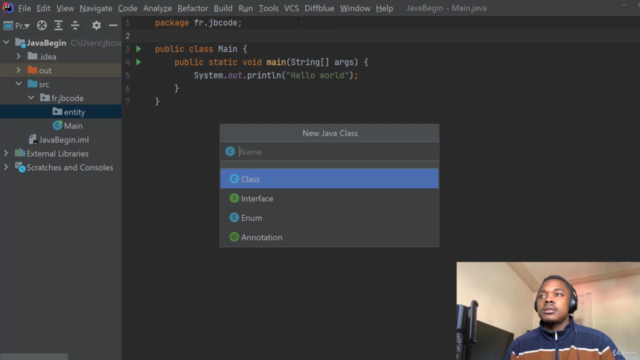This screenshot has height=360, width=640.
Task: Open the Analyze menu
Action: tap(157, 8)
